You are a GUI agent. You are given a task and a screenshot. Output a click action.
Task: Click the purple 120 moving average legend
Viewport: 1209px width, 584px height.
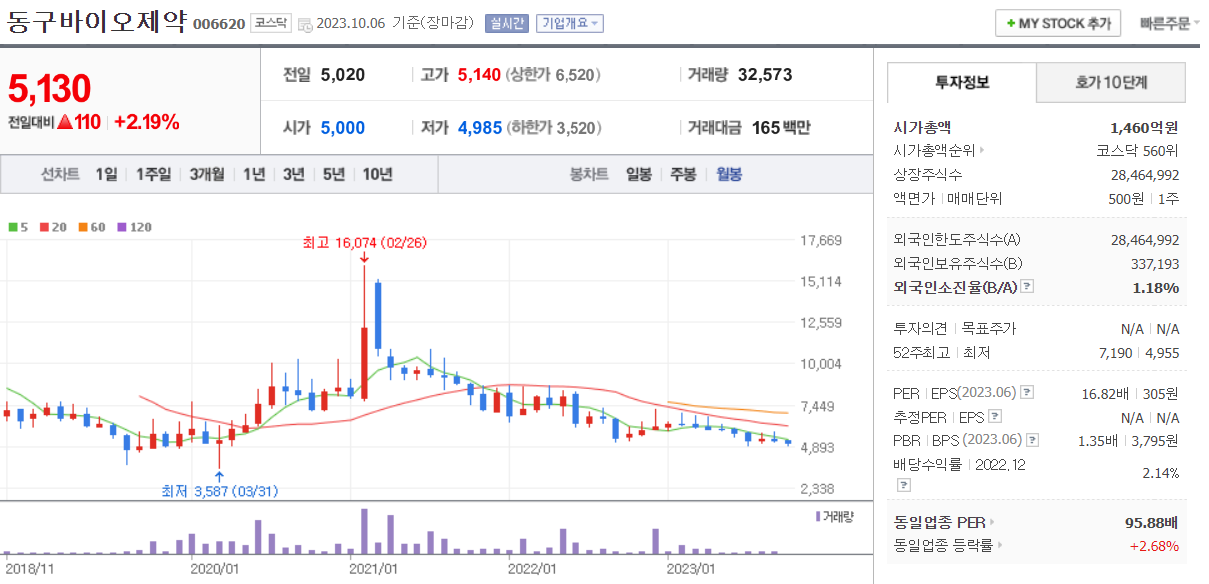point(135,227)
